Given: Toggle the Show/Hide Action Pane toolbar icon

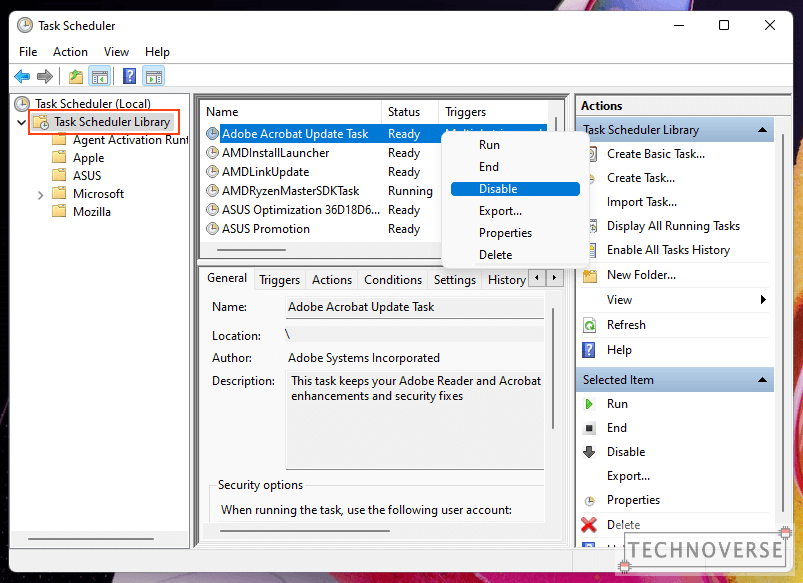Looking at the screenshot, I should (x=154, y=77).
